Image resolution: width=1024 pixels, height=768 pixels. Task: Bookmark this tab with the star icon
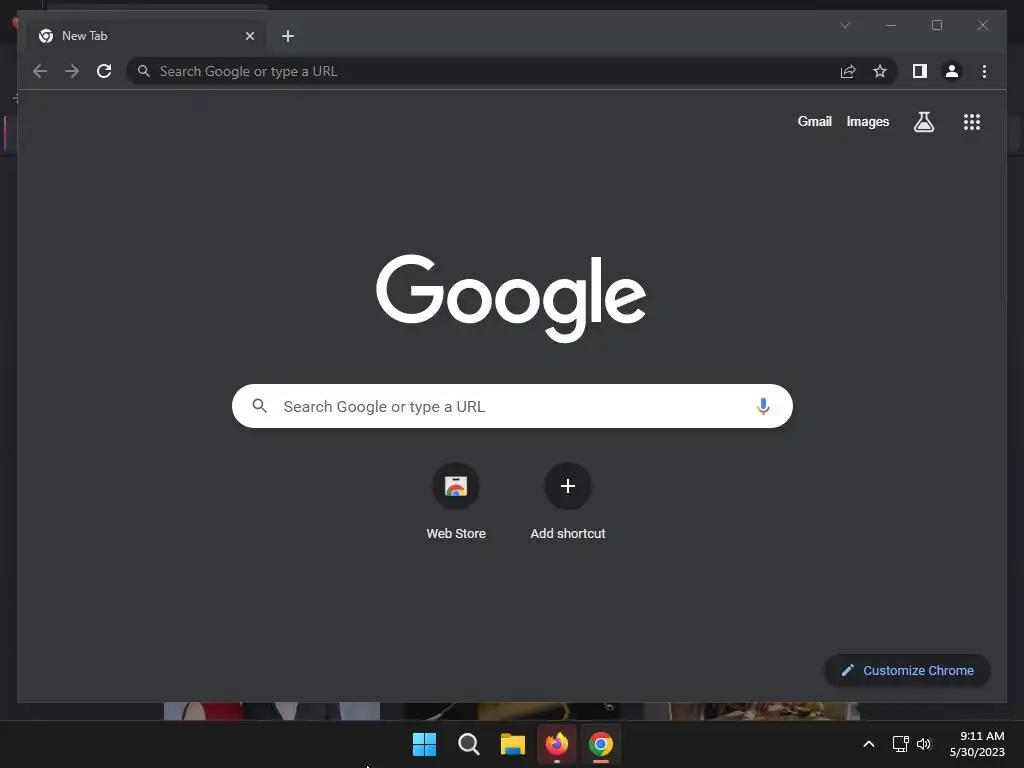[x=880, y=71]
